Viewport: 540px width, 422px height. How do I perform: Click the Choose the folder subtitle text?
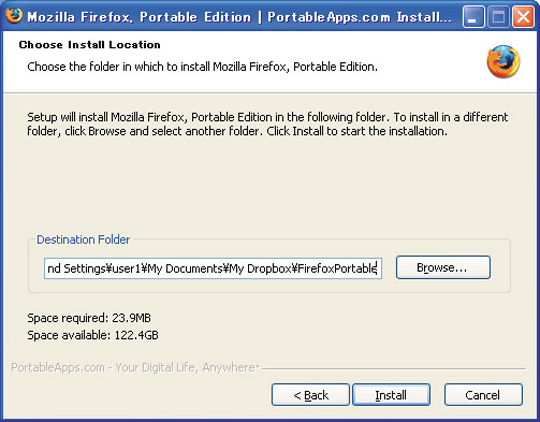click(x=202, y=66)
